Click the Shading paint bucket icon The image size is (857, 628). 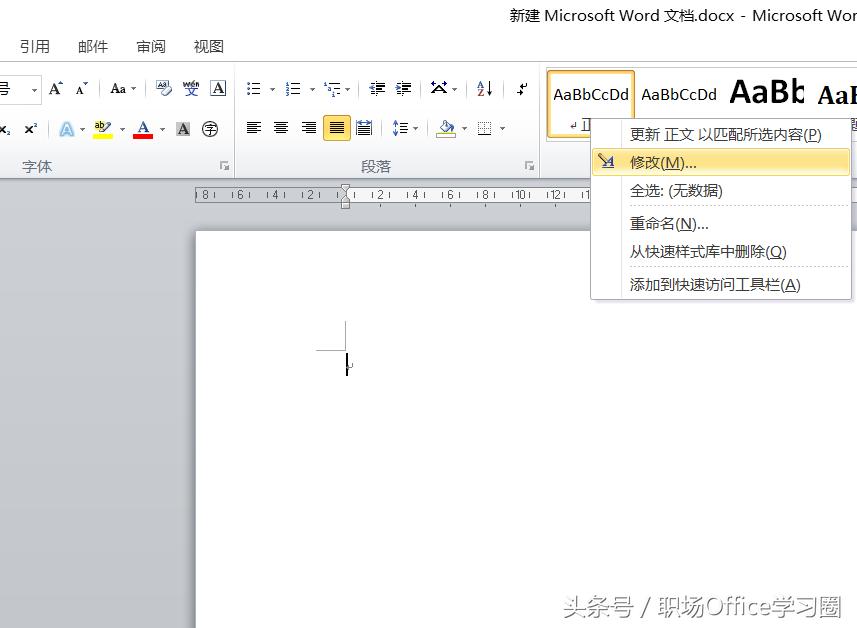(x=445, y=128)
